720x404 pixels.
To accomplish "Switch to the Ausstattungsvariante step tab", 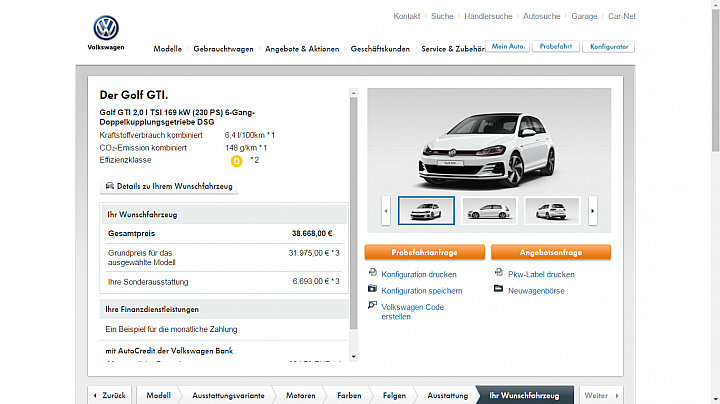I will [x=228, y=395].
